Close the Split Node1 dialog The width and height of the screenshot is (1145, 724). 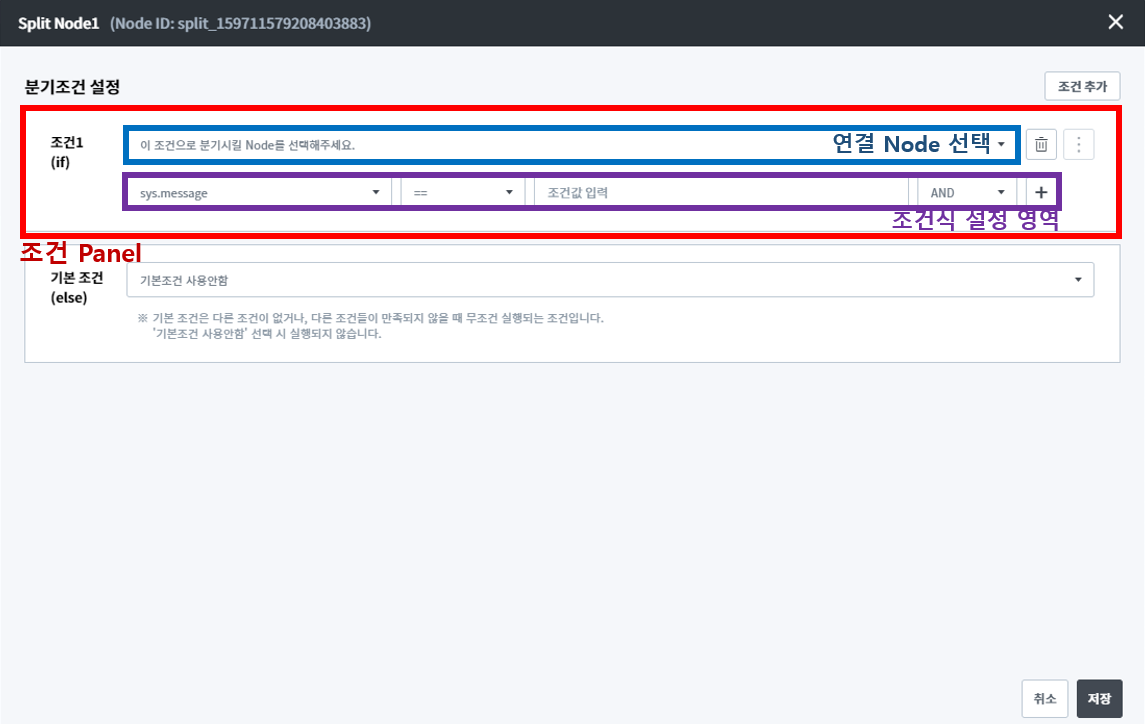pos(1116,22)
